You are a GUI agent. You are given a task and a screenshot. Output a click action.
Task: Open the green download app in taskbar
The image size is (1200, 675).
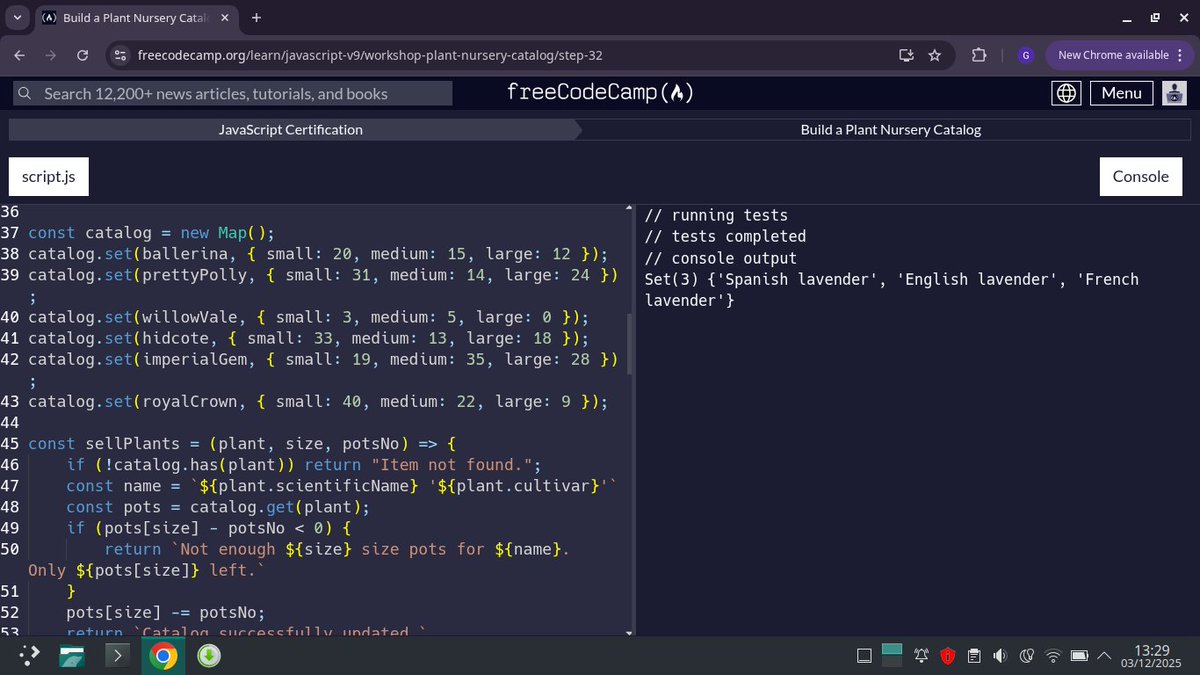click(x=208, y=656)
